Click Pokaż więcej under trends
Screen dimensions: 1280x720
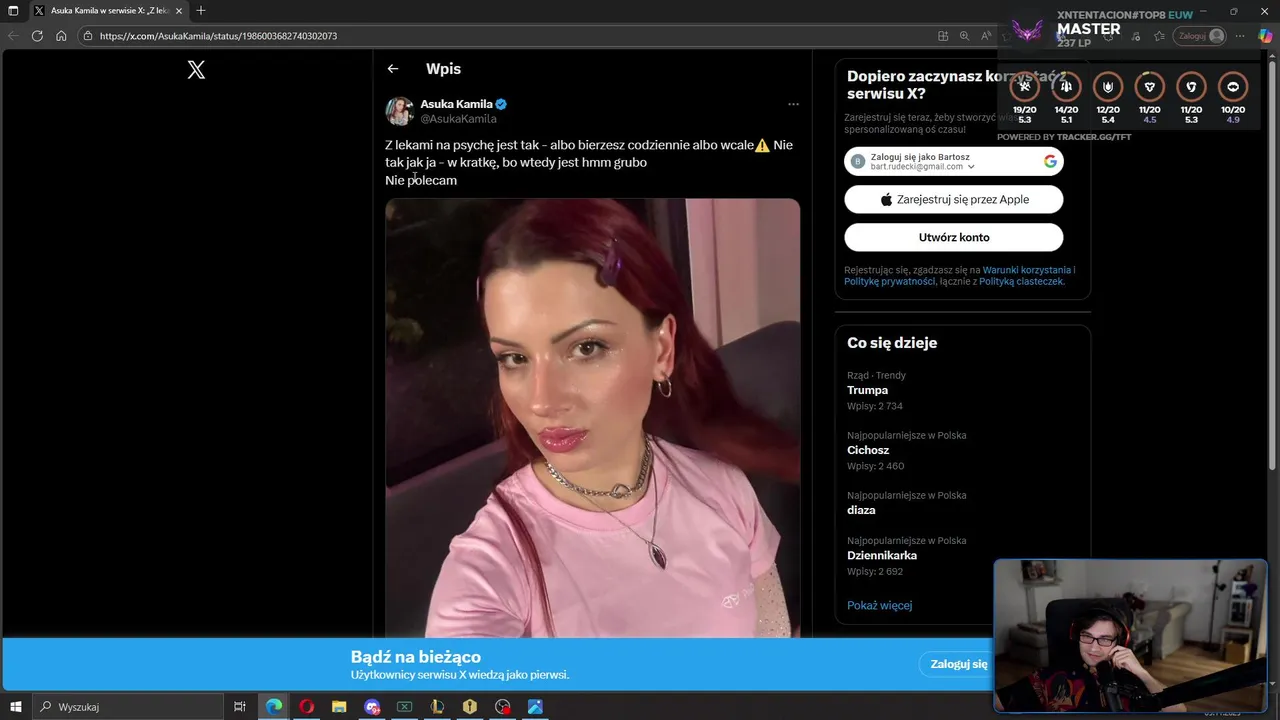coord(879,605)
